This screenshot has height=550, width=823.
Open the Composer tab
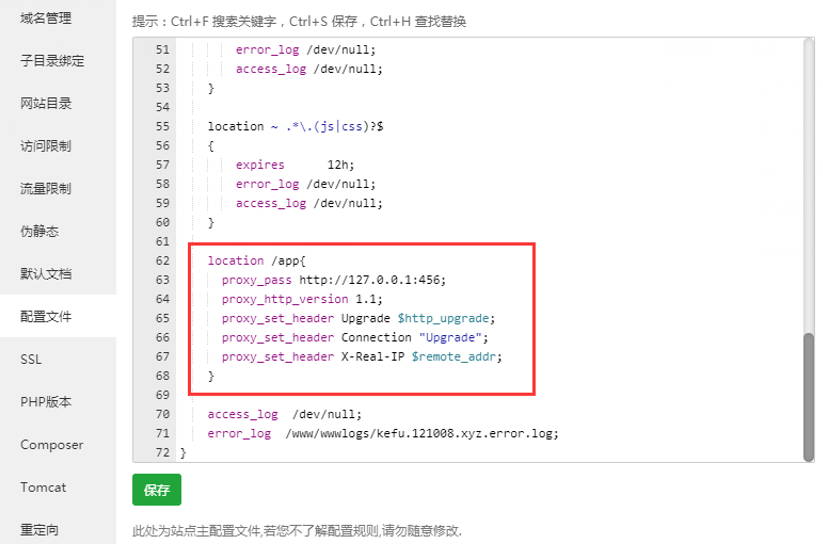tap(51, 445)
